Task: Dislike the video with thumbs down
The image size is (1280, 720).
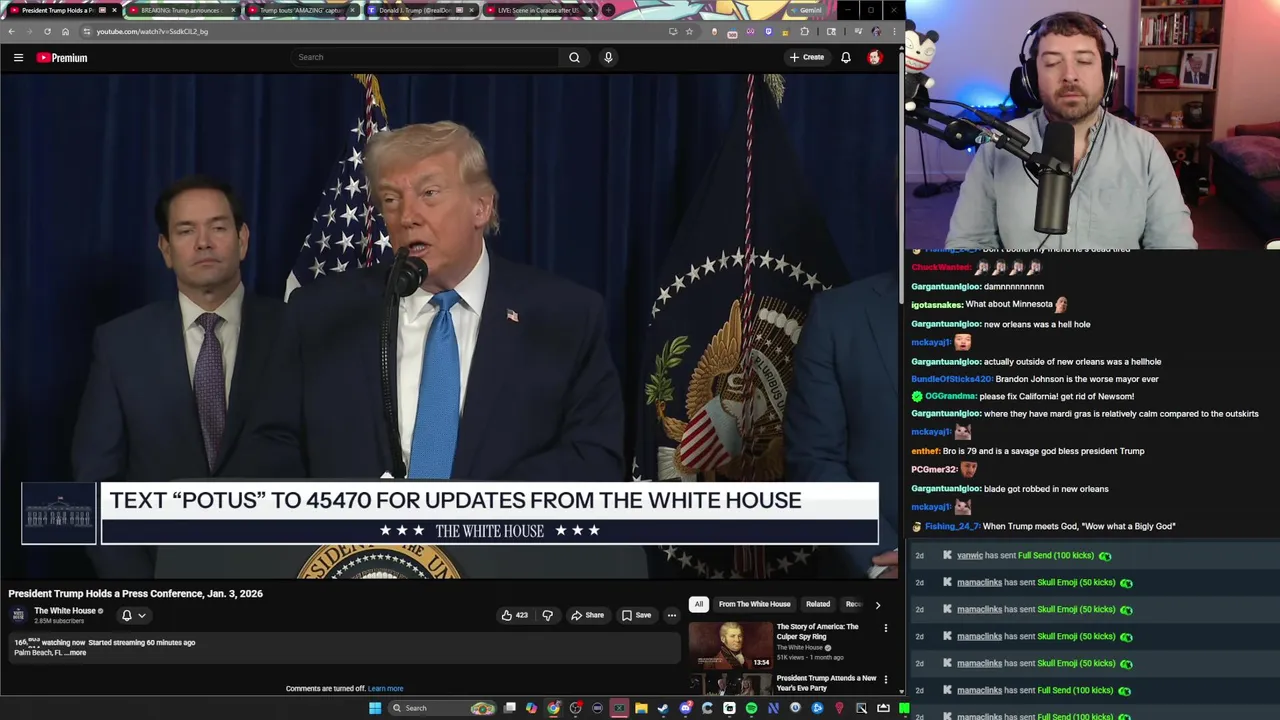Action: click(x=547, y=615)
